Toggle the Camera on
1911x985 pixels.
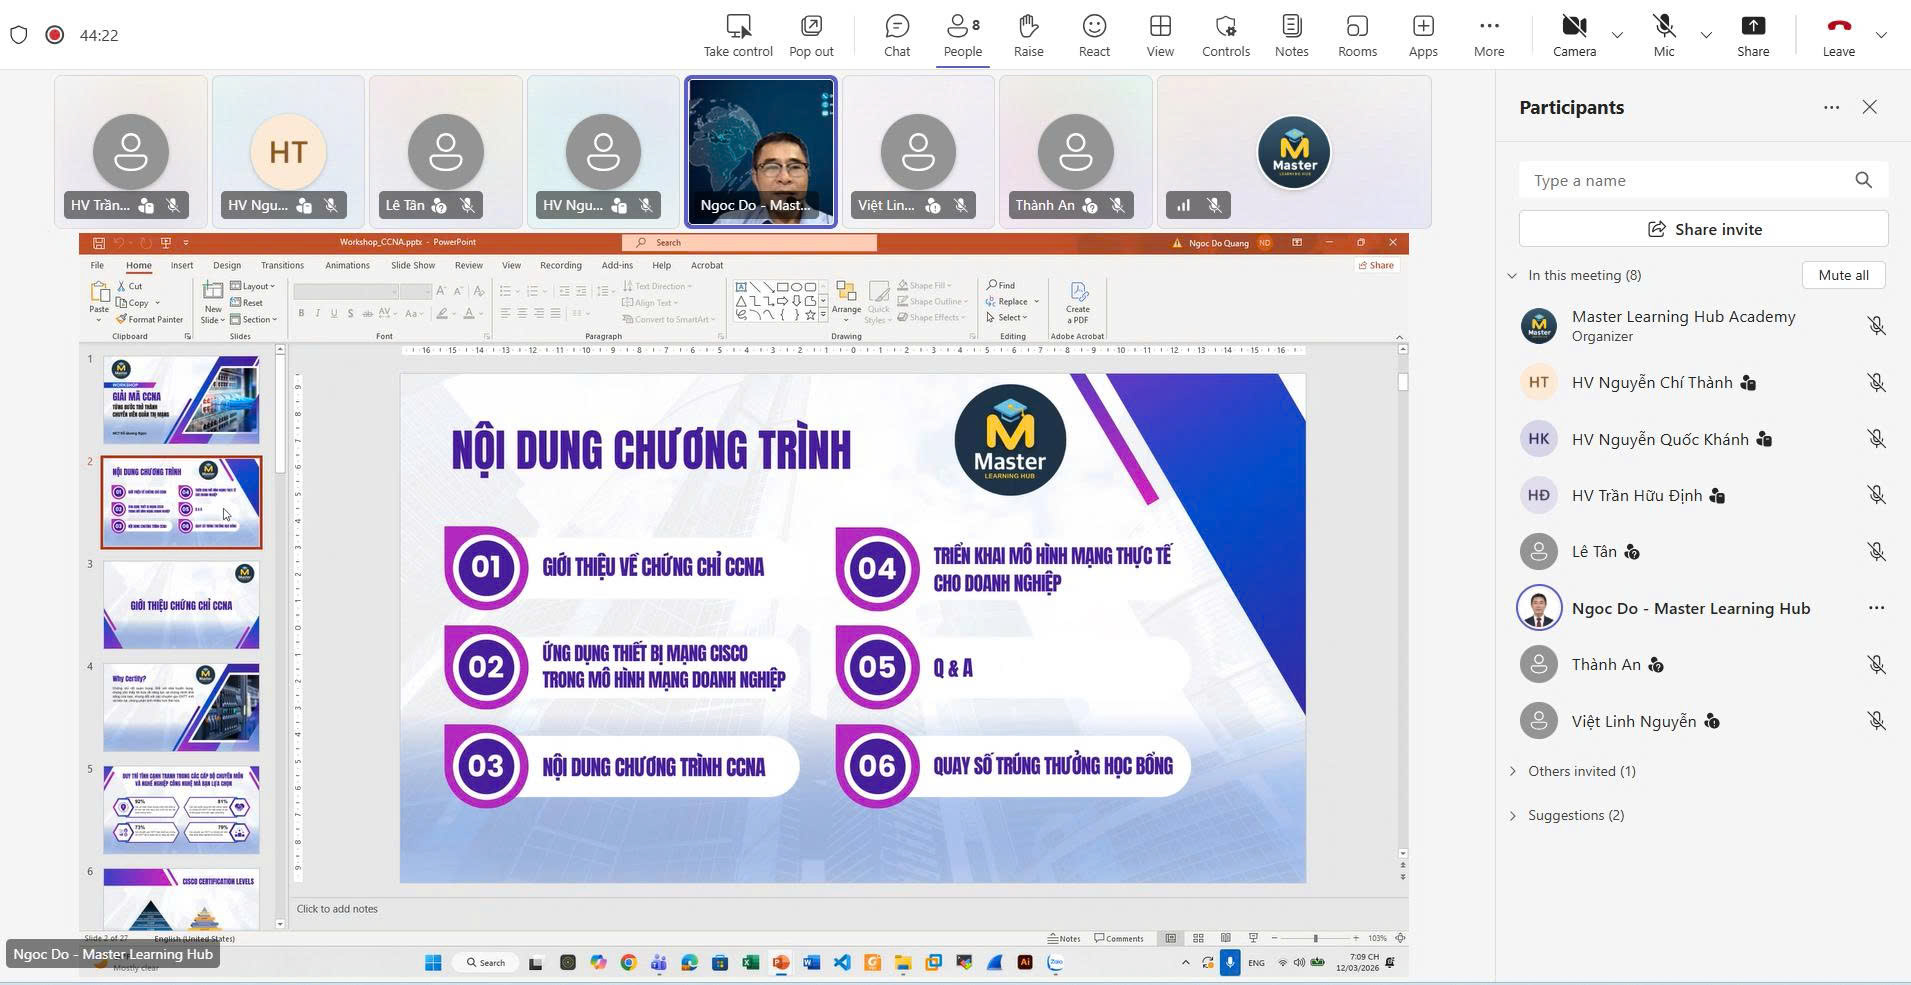tap(1574, 35)
